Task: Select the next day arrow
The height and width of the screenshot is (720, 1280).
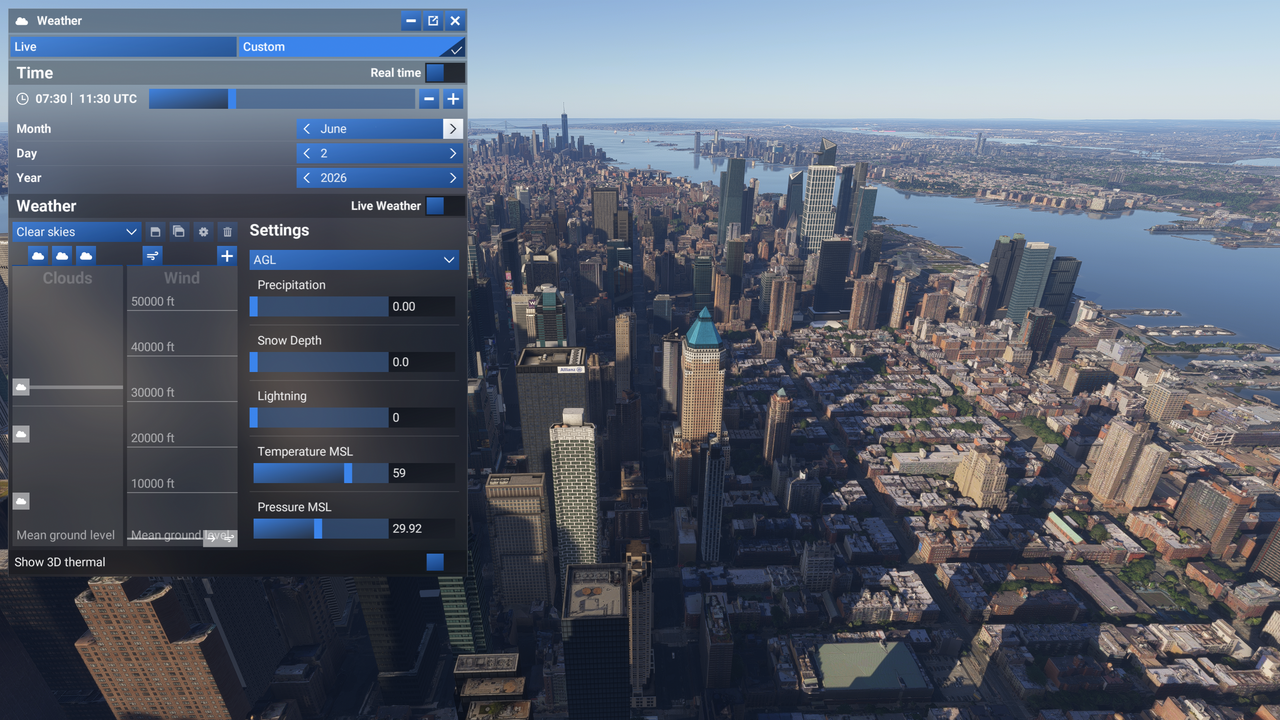Action: [x=453, y=154]
